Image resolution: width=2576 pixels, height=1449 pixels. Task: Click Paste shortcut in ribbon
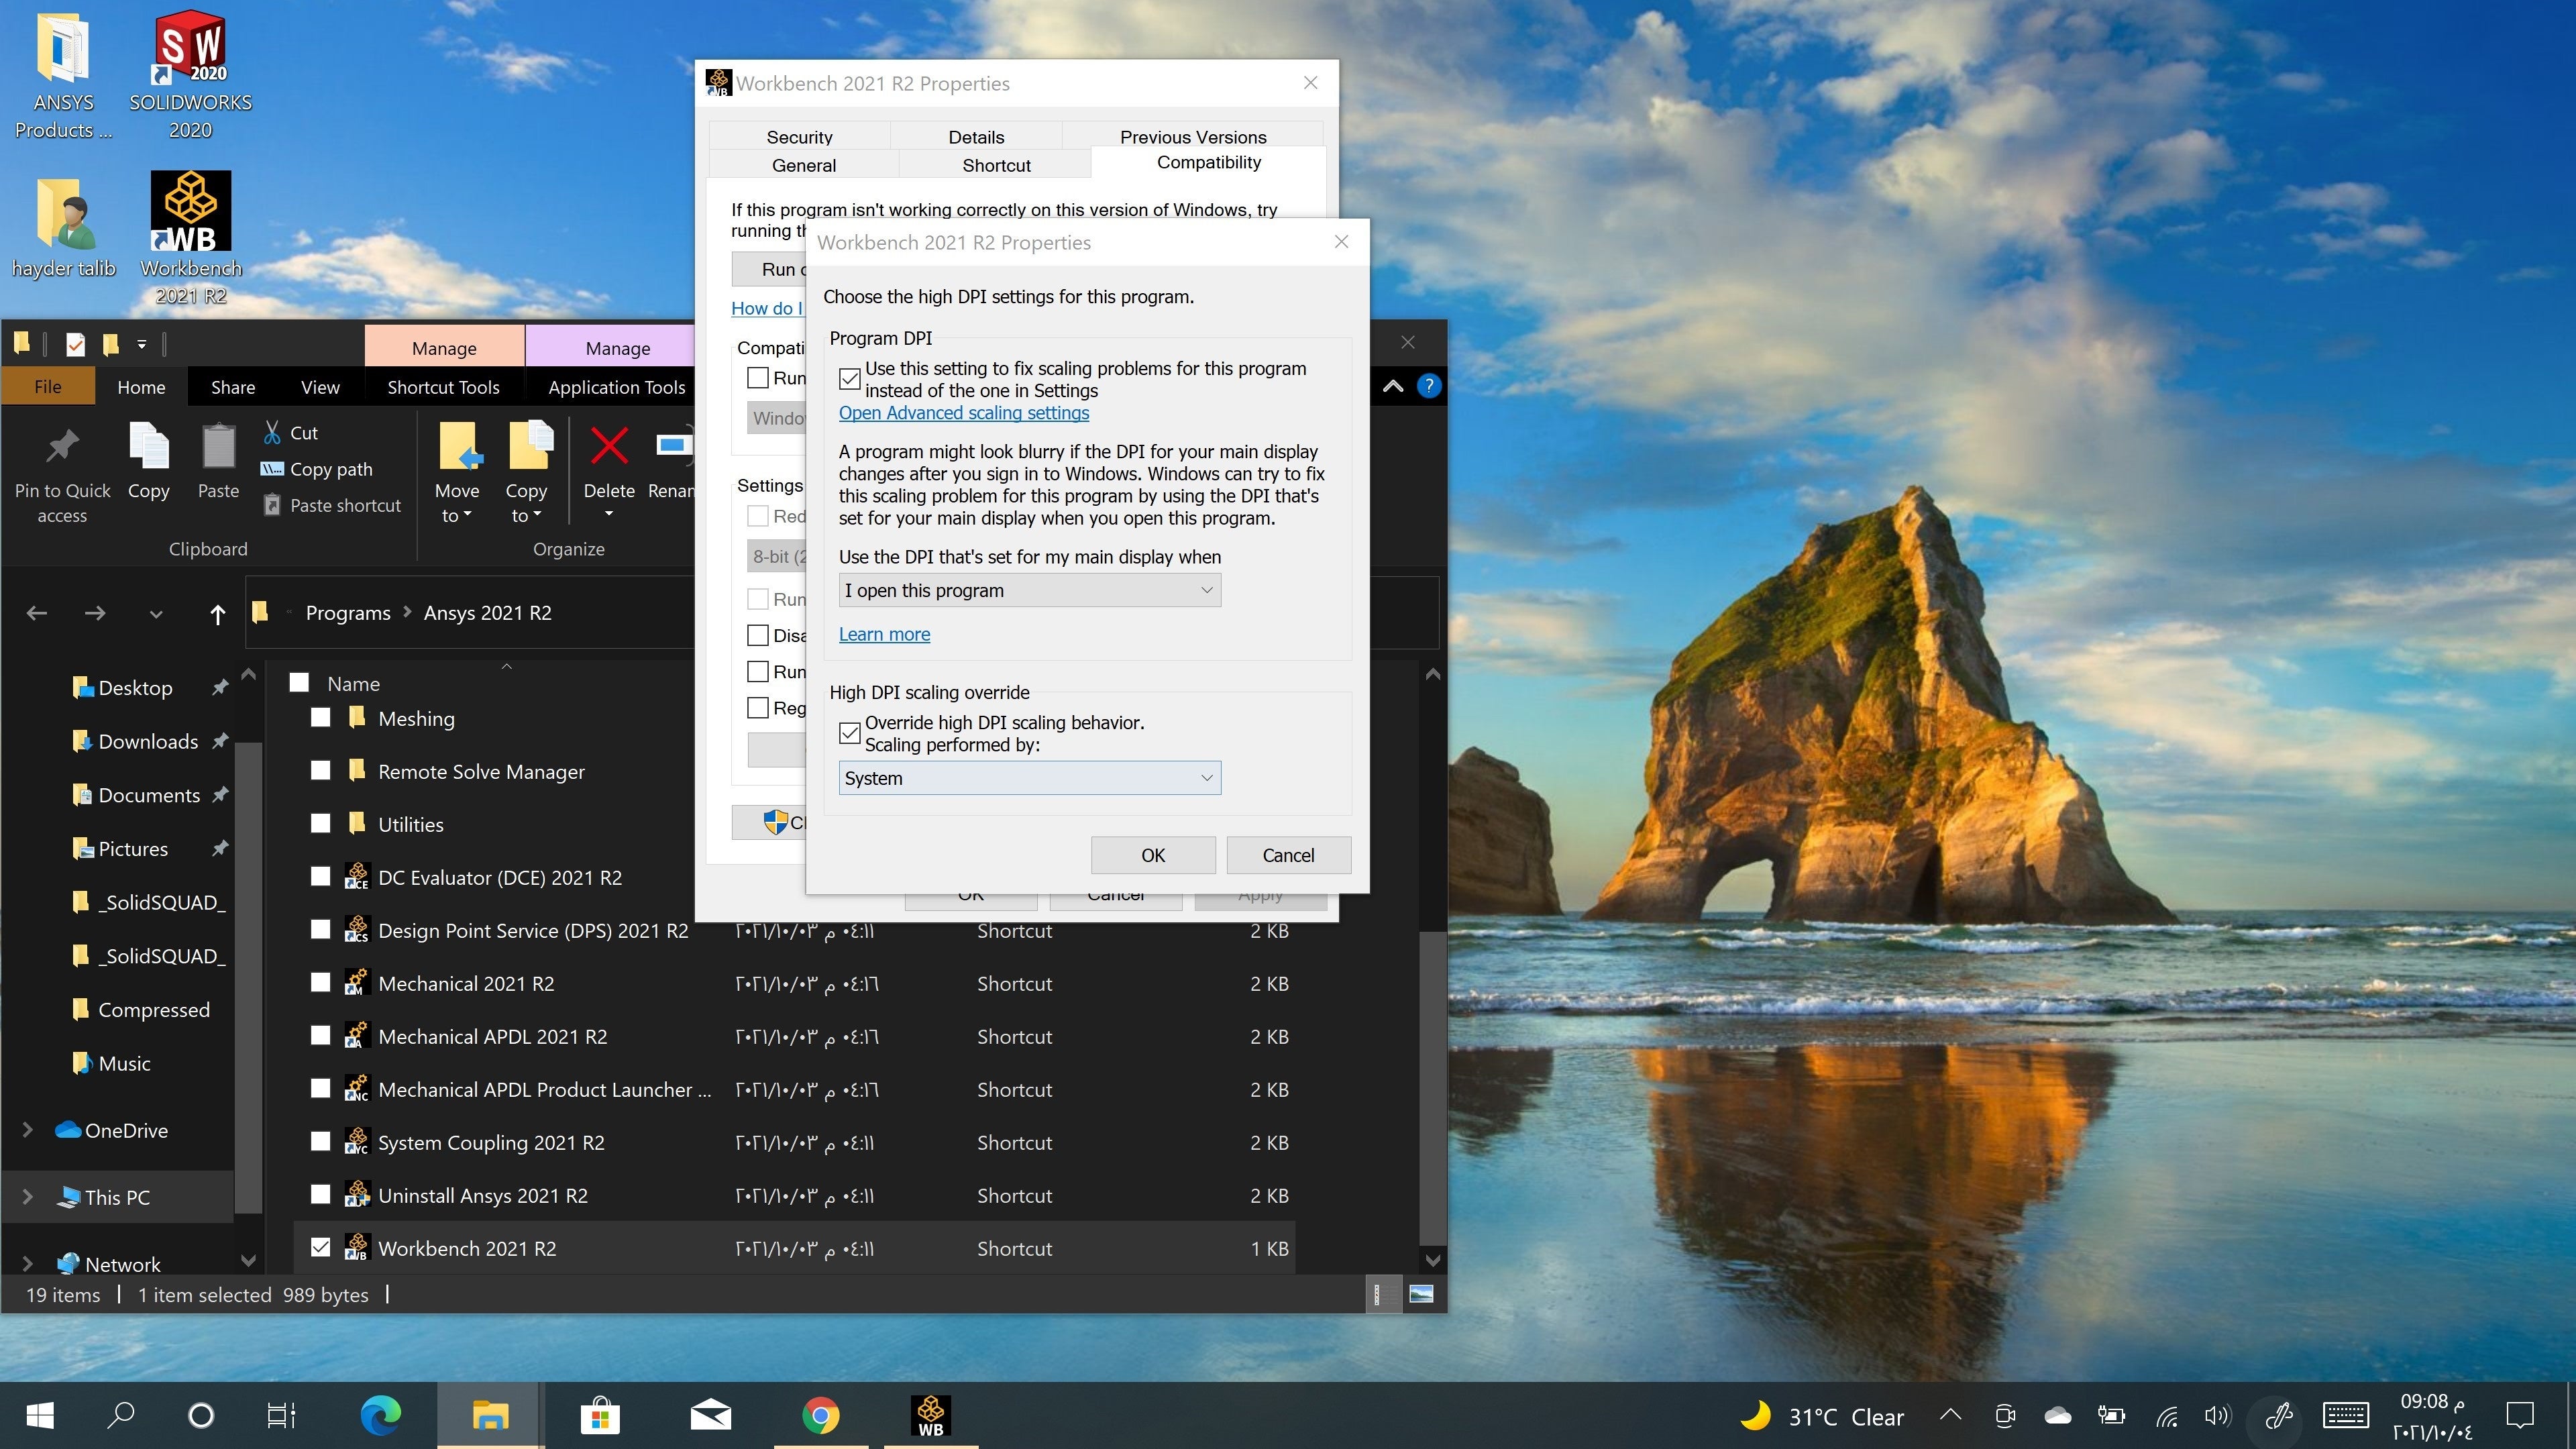pos(332,505)
